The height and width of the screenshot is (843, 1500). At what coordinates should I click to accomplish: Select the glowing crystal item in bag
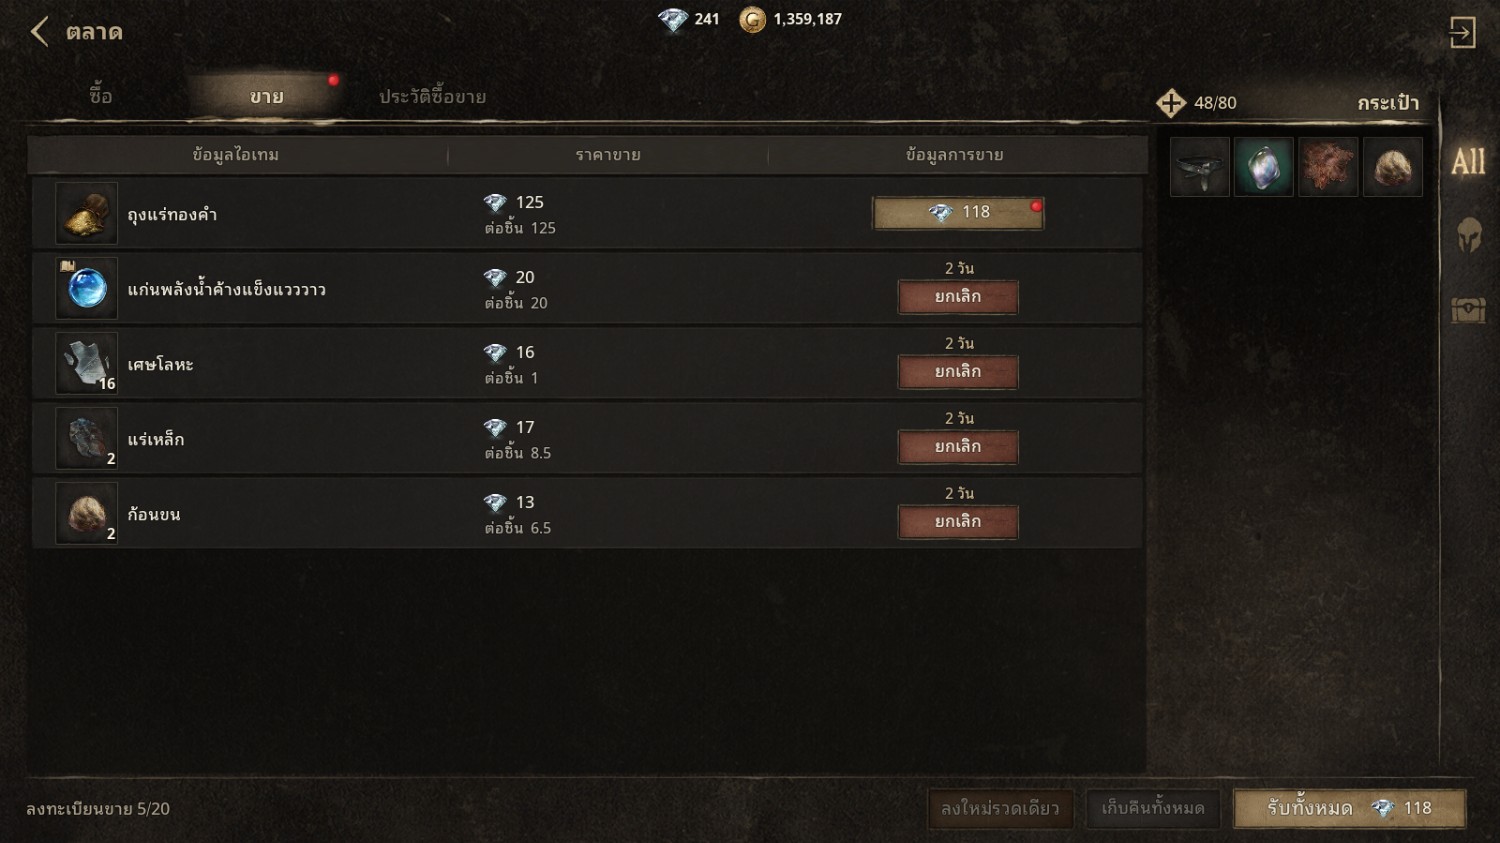pyautogui.click(x=1264, y=167)
